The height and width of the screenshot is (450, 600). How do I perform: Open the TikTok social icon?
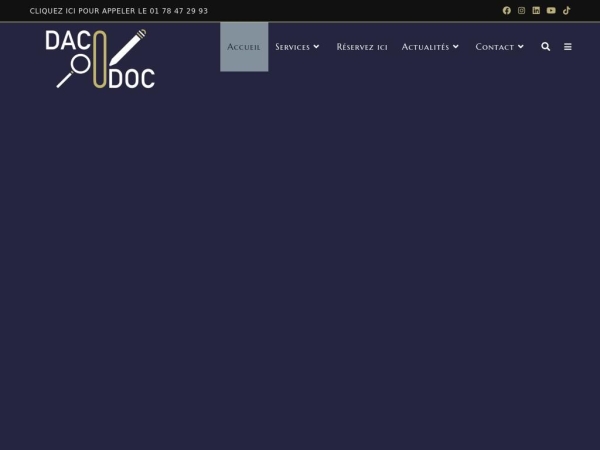[x=566, y=11]
